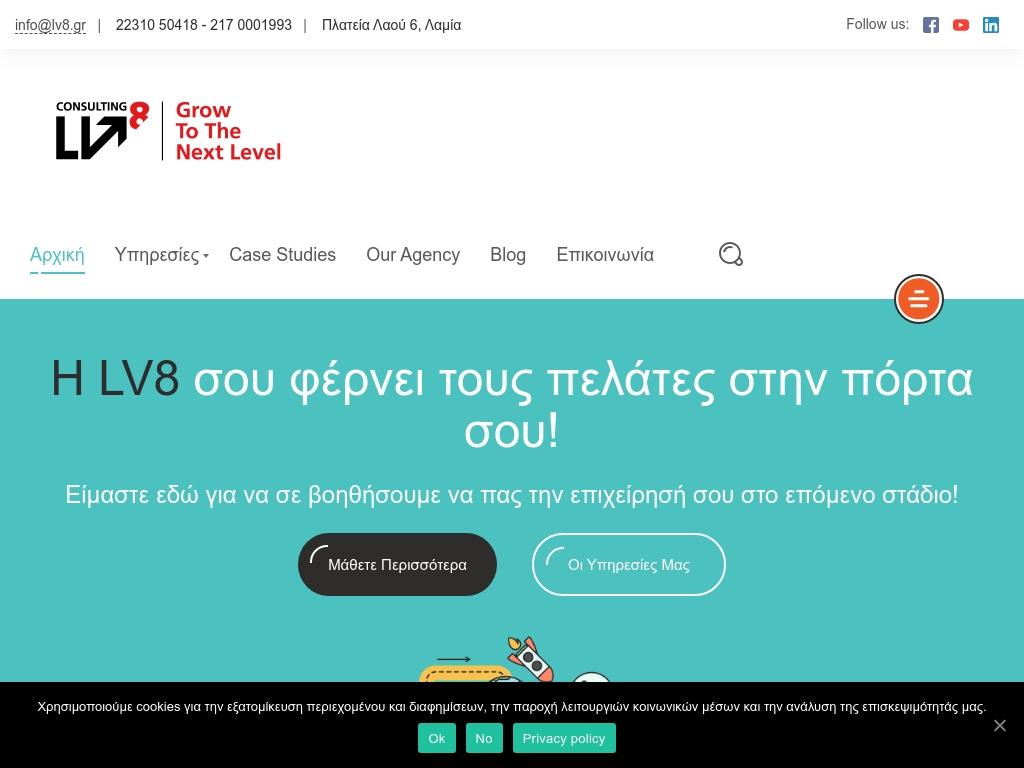Decline cookies with the No button

pos(484,738)
